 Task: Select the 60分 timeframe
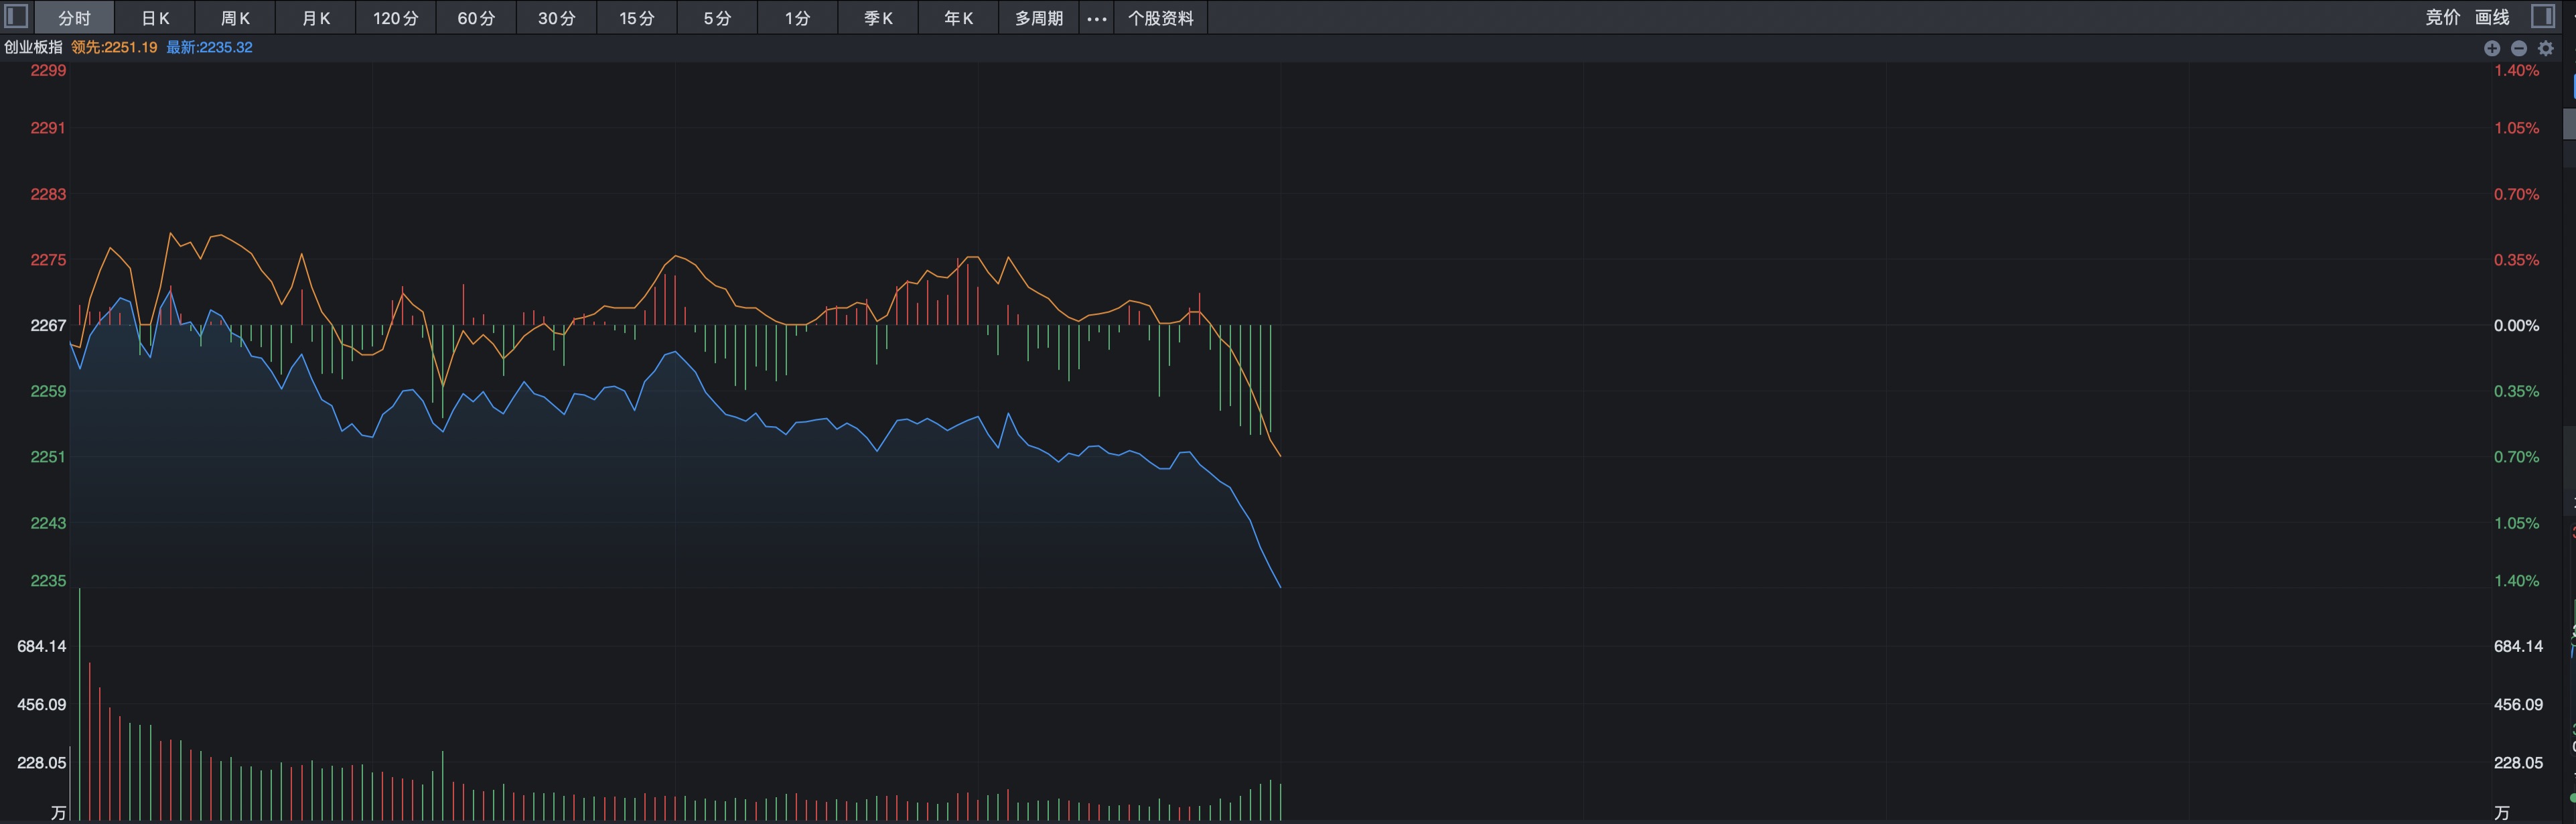point(476,17)
